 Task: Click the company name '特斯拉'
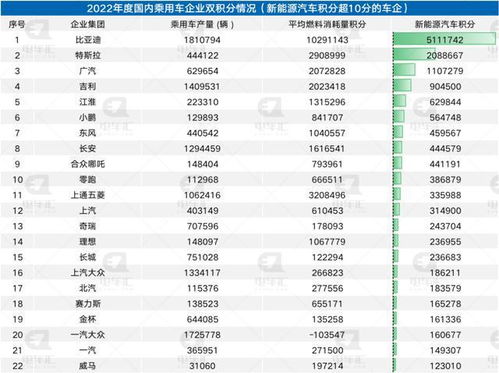pyautogui.click(x=88, y=55)
